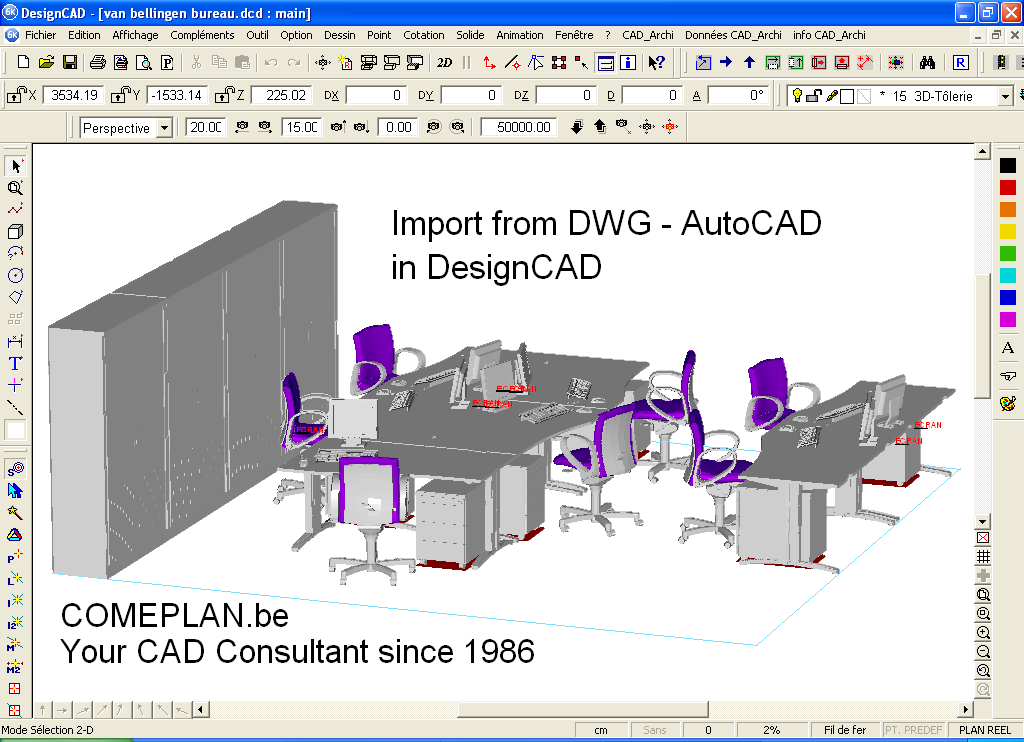
Task: Click the context Help arrow-question icon
Action: pyautogui.click(x=656, y=62)
